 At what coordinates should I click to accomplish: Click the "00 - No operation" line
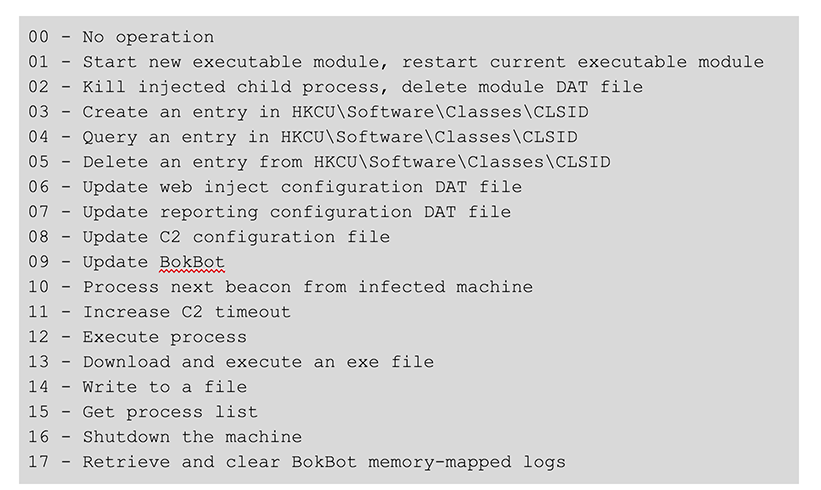(121, 37)
